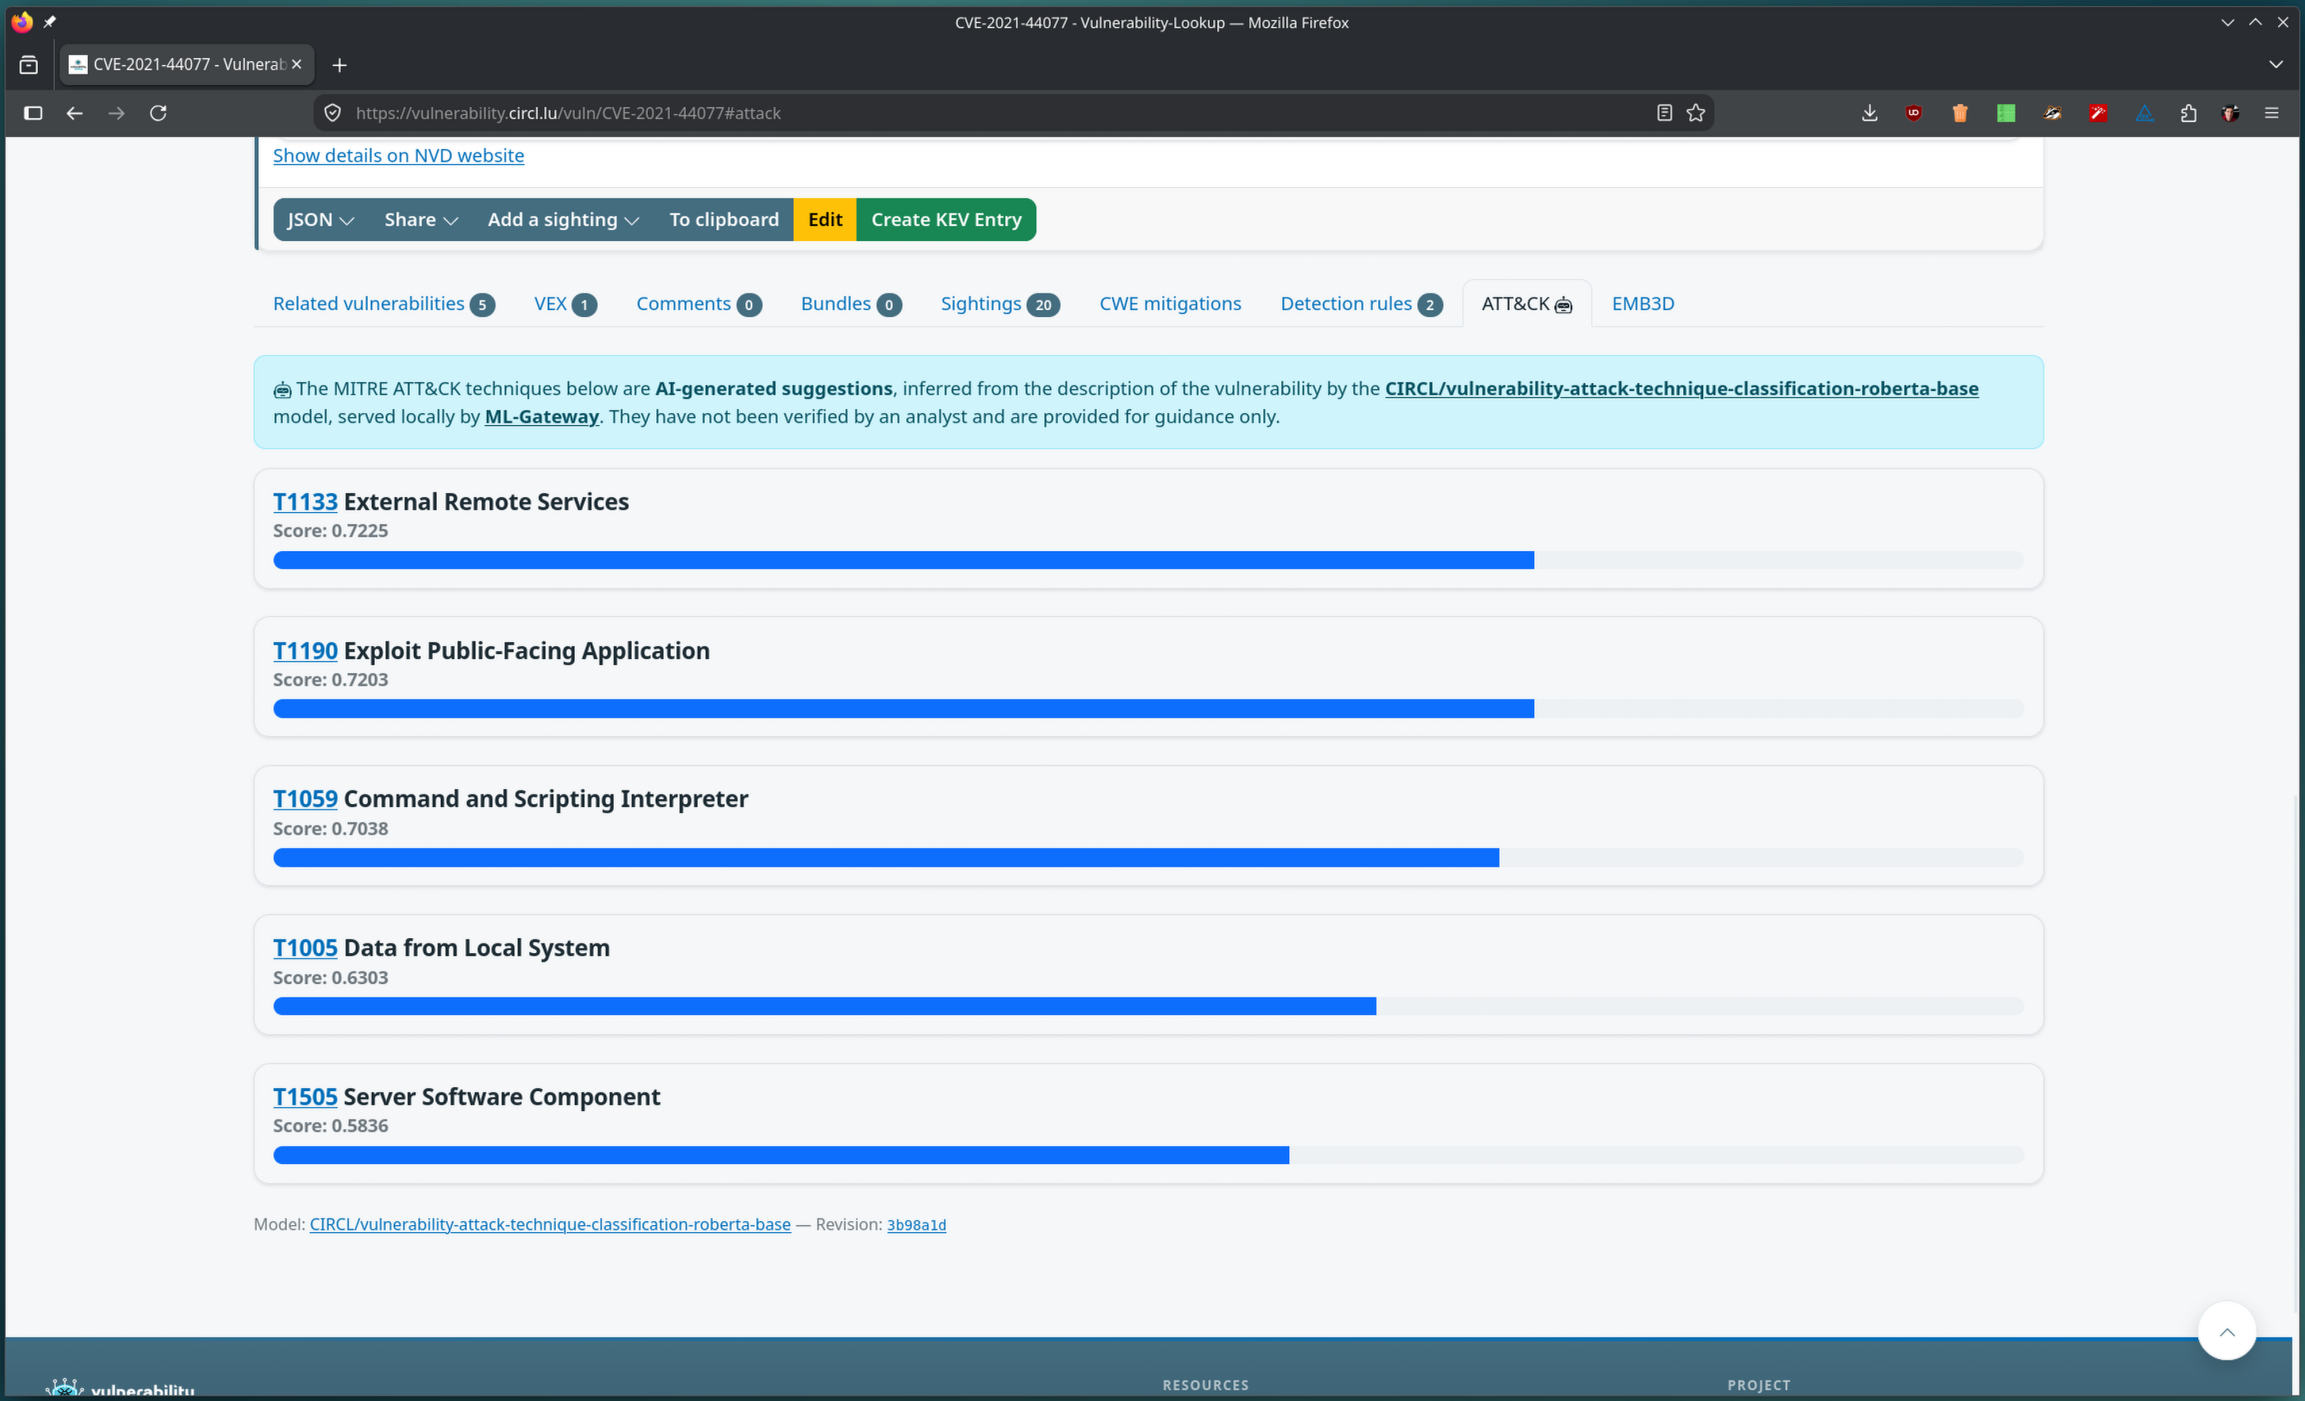Viewport: 2305px width, 1401px height.
Task: Switch to Detection rules tab
Action: (1360, 303)
